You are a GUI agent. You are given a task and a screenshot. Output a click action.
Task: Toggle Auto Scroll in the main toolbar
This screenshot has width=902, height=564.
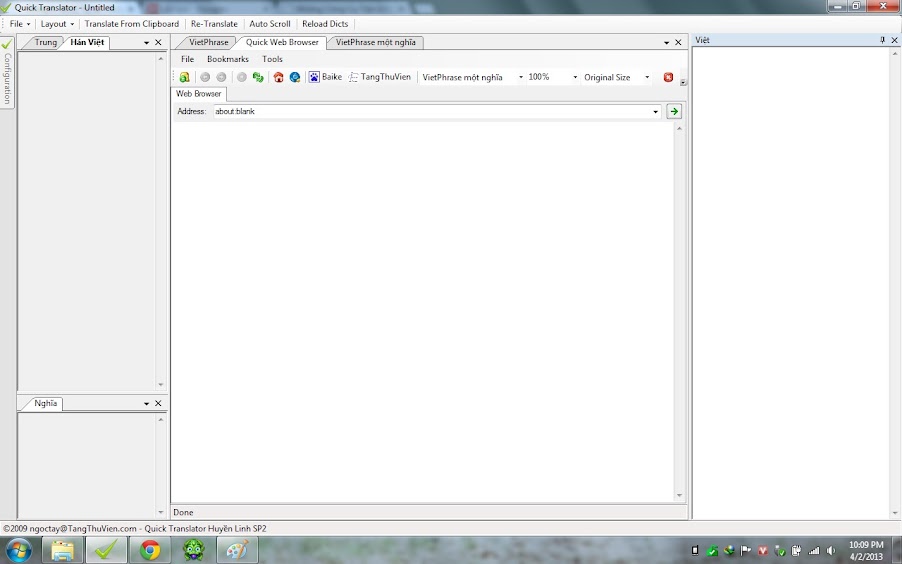coord(270,24)
